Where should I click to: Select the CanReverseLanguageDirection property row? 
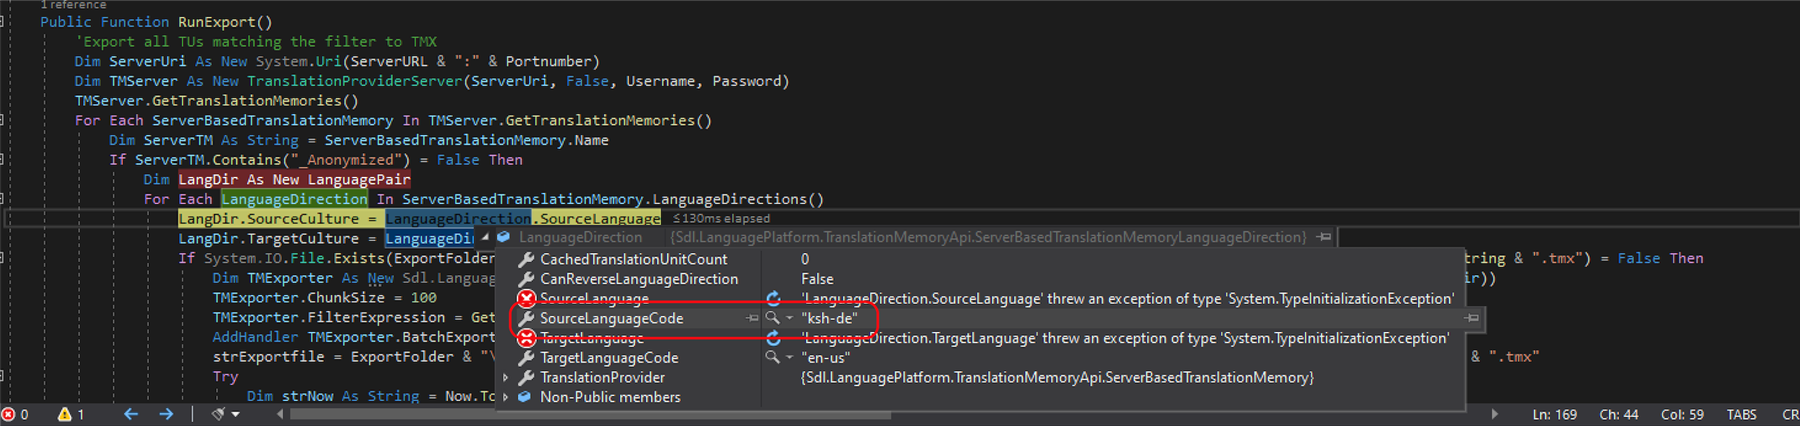(638, 279)
